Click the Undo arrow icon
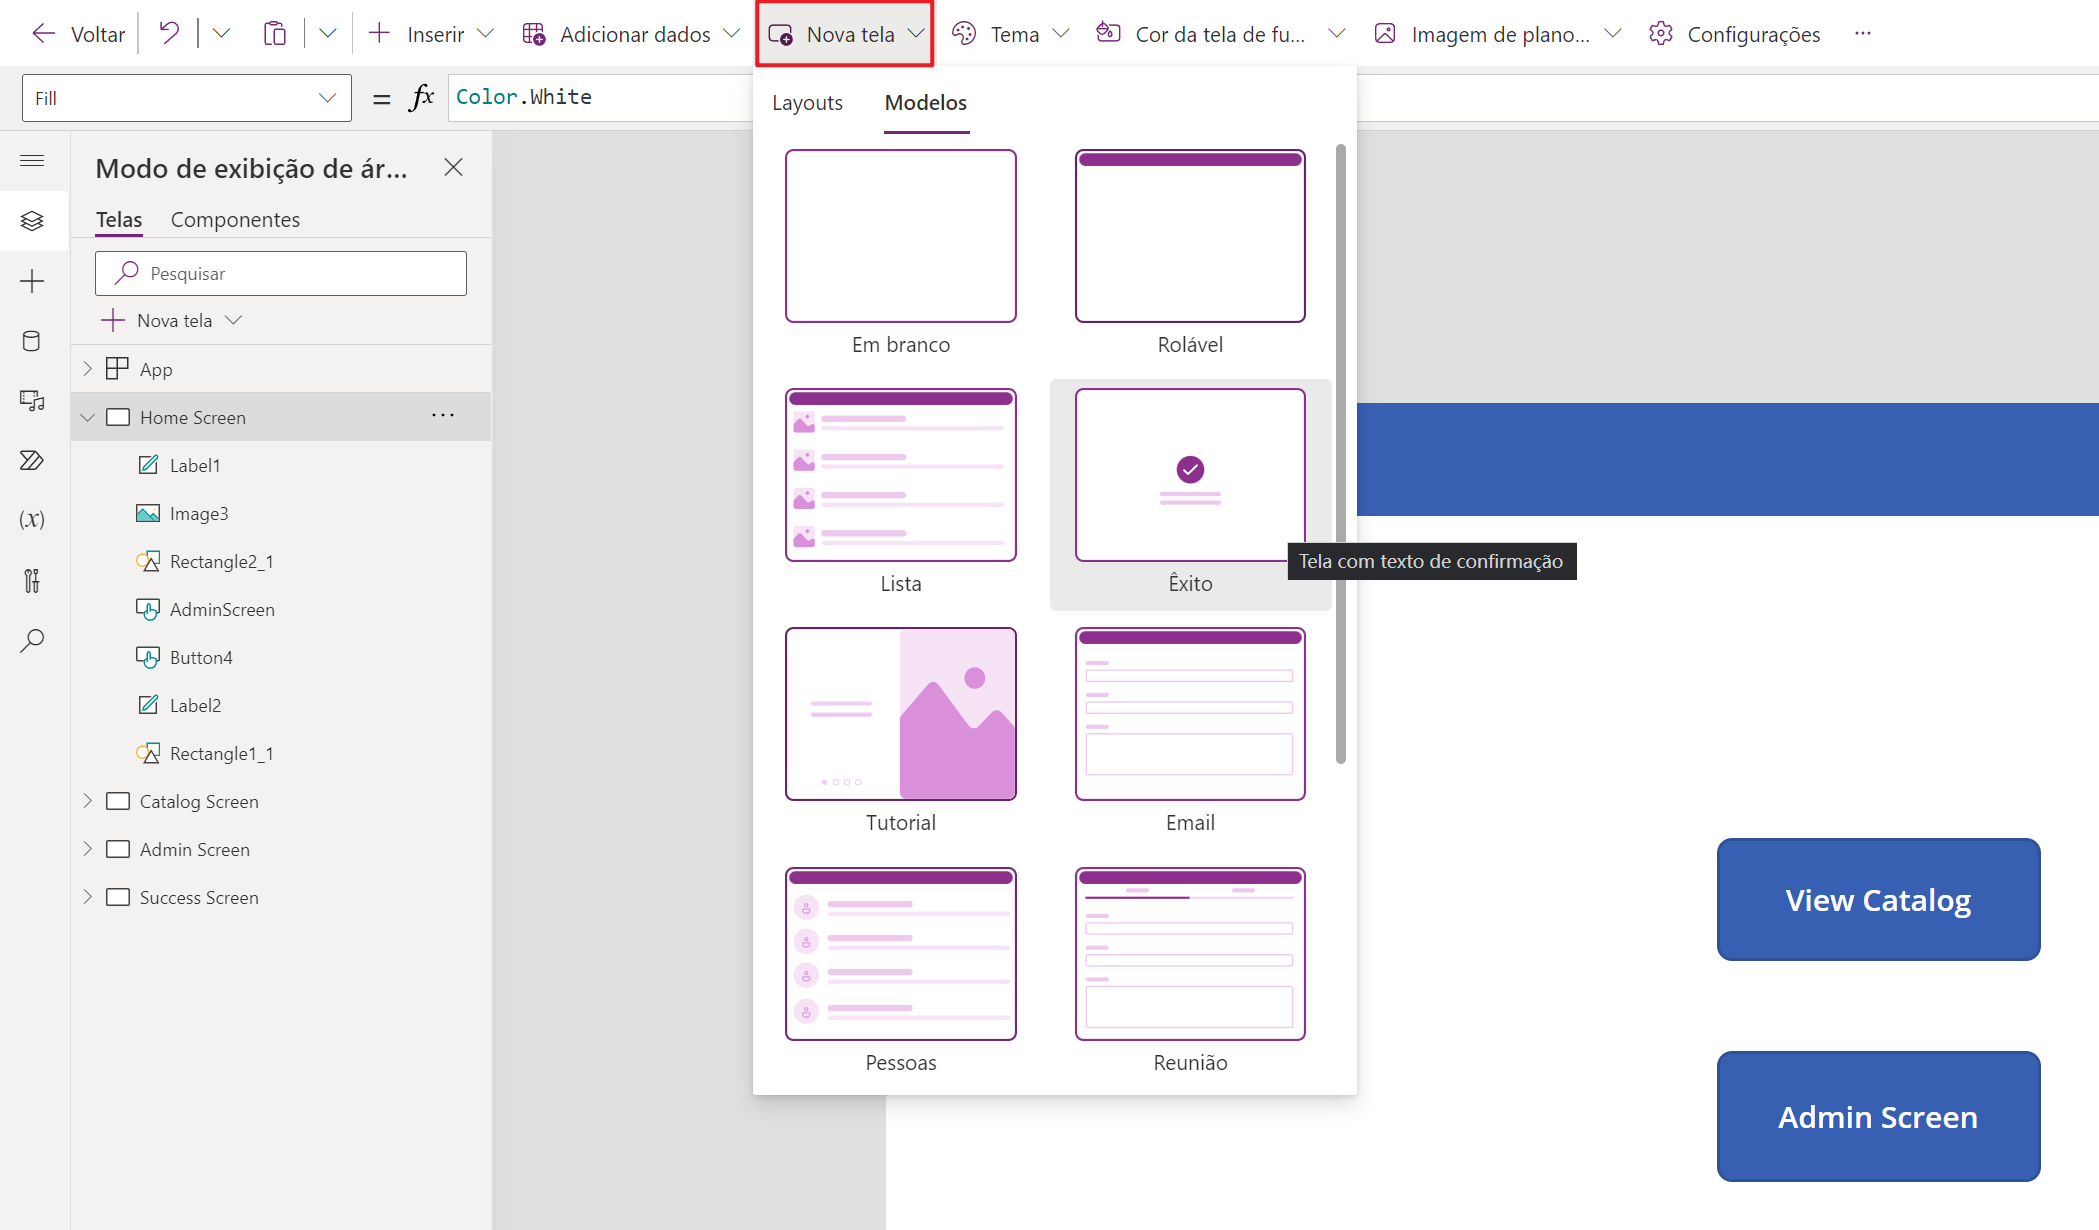2099x1230 pixels. [169, 34]
